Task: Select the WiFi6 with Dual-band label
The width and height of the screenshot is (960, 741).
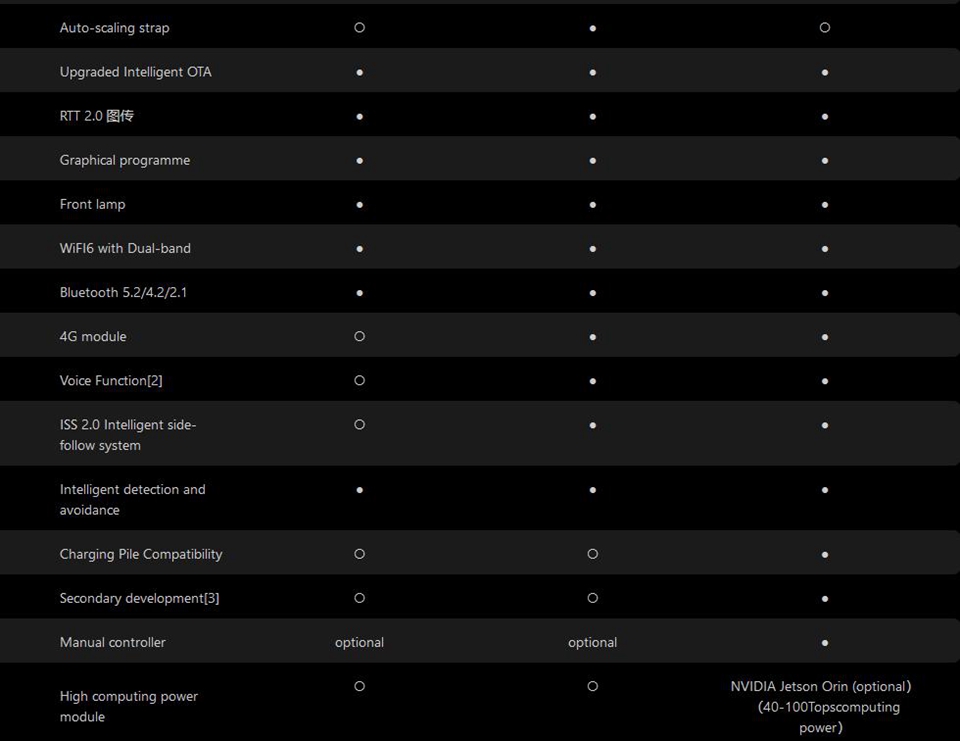Action: 125,248
